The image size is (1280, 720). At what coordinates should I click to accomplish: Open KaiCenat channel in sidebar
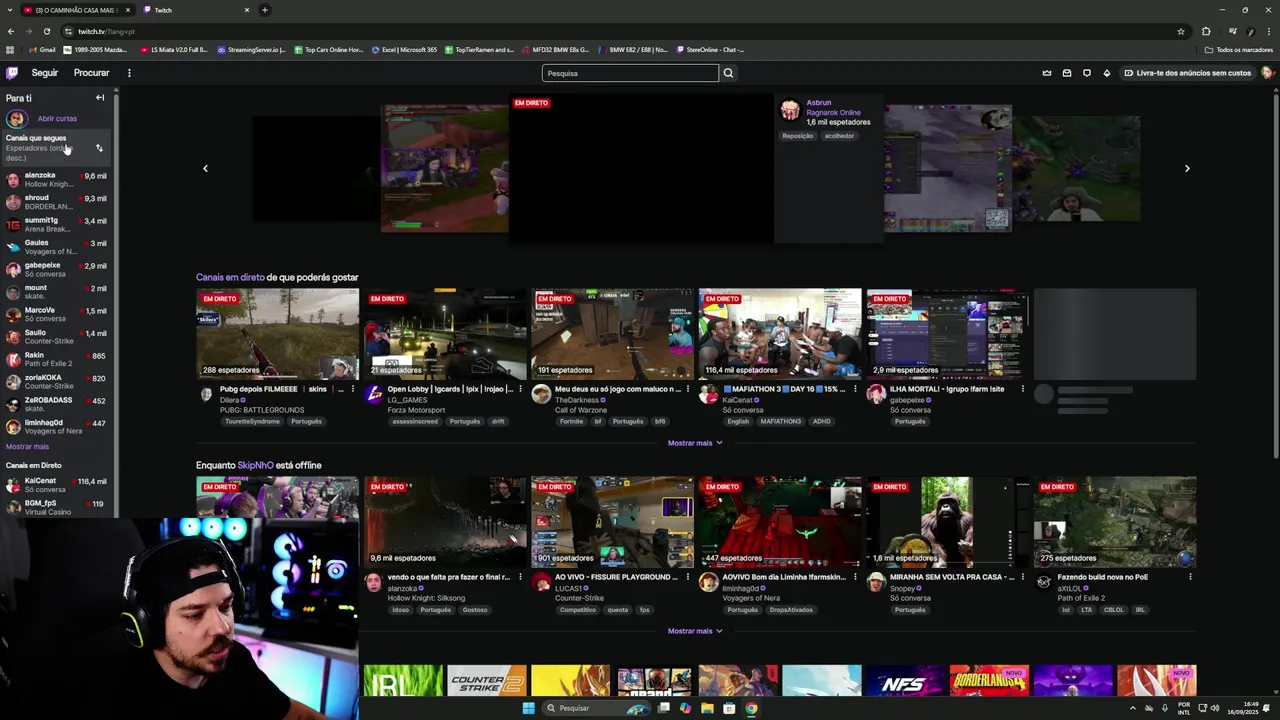[56, 485]
